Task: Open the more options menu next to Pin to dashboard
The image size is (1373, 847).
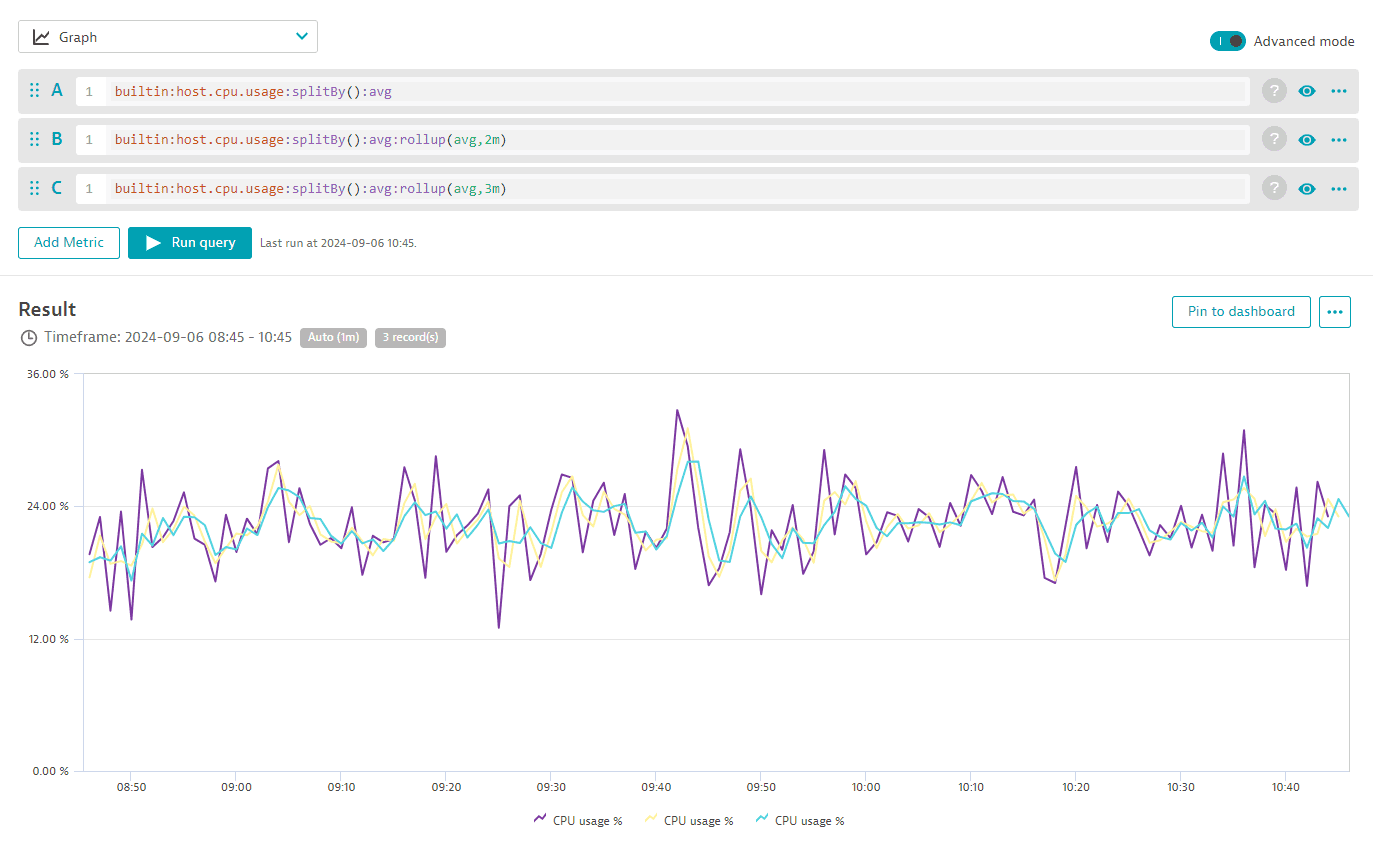Action: point(1335,311)
